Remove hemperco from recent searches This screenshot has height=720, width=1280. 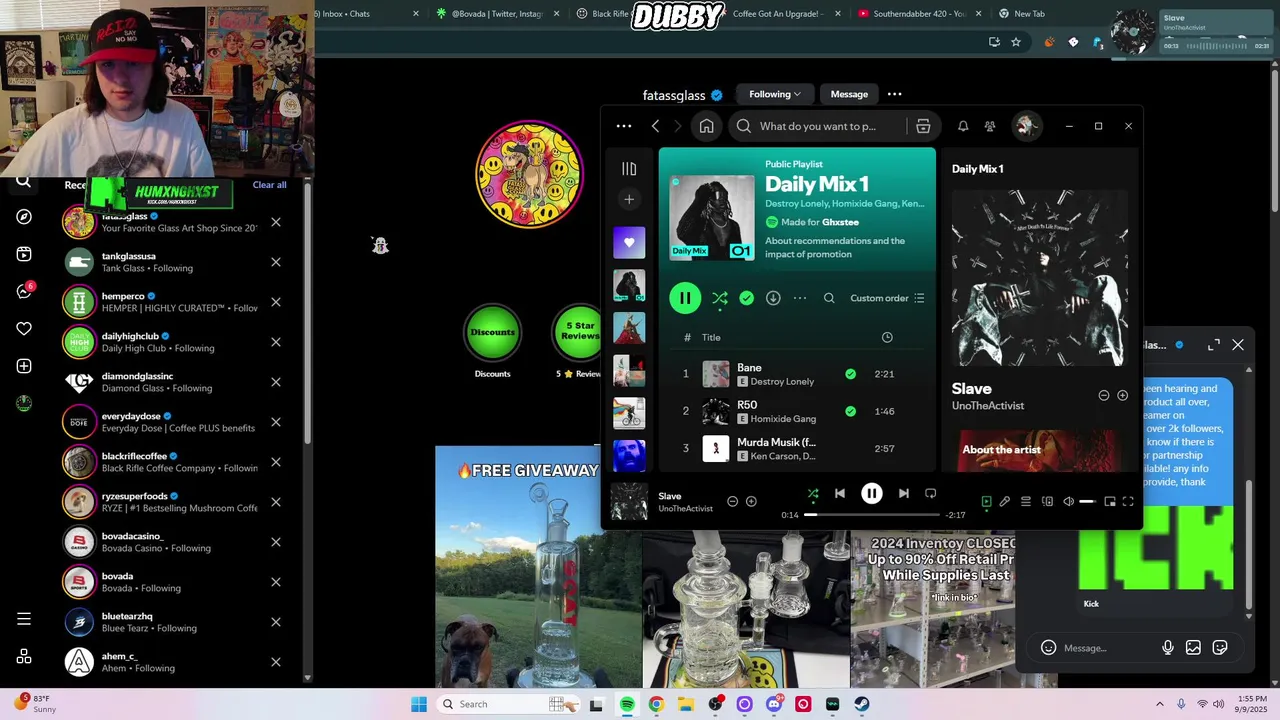pos(276,302)
